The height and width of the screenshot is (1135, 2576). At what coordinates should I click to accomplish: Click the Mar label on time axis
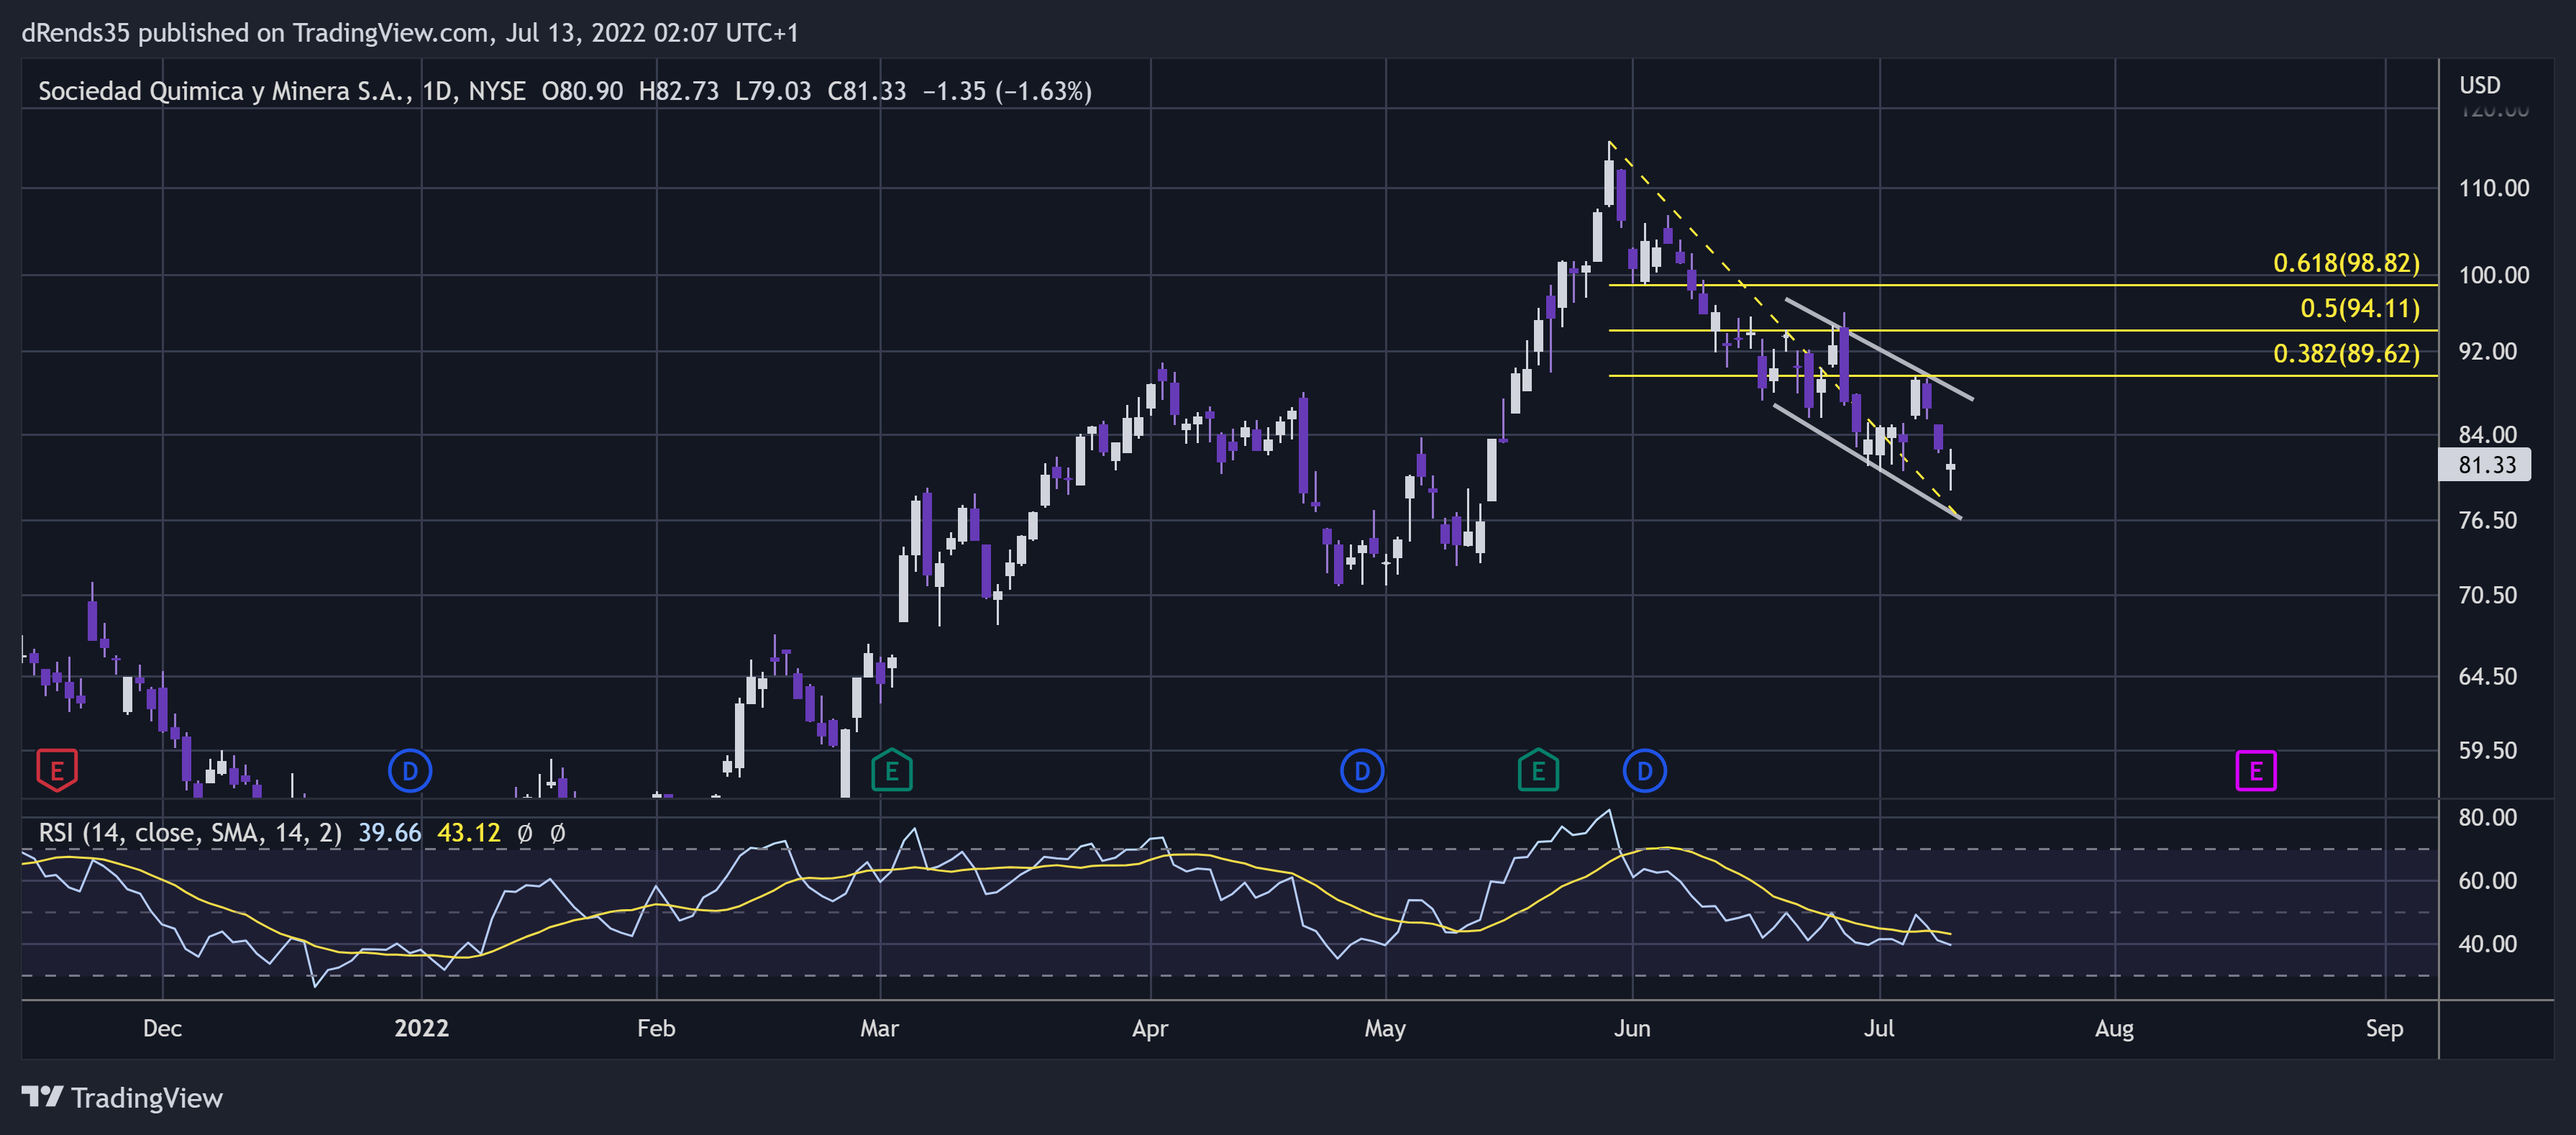pos(879,1028)
